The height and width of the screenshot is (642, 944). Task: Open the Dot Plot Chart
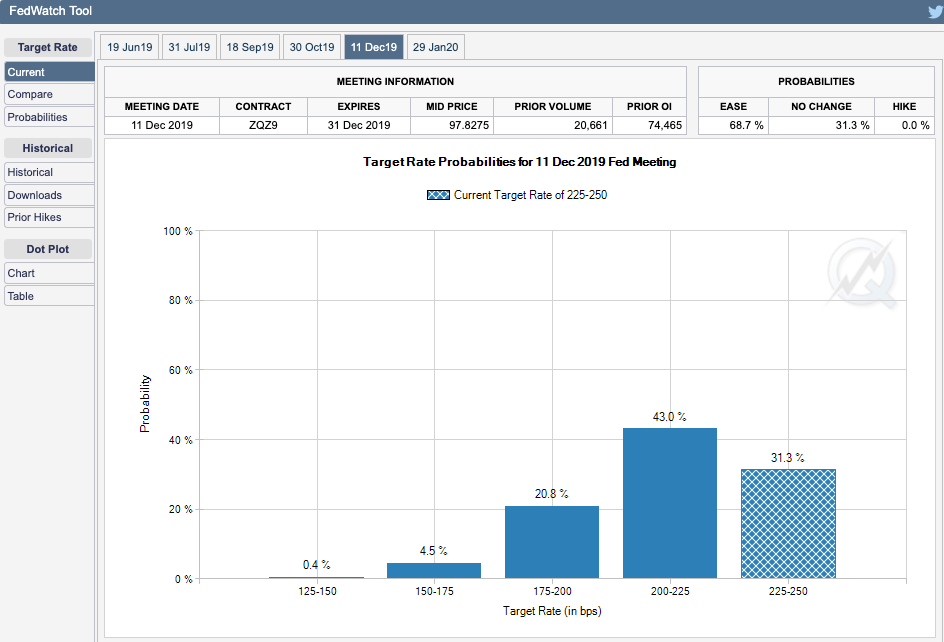point(49,273)
